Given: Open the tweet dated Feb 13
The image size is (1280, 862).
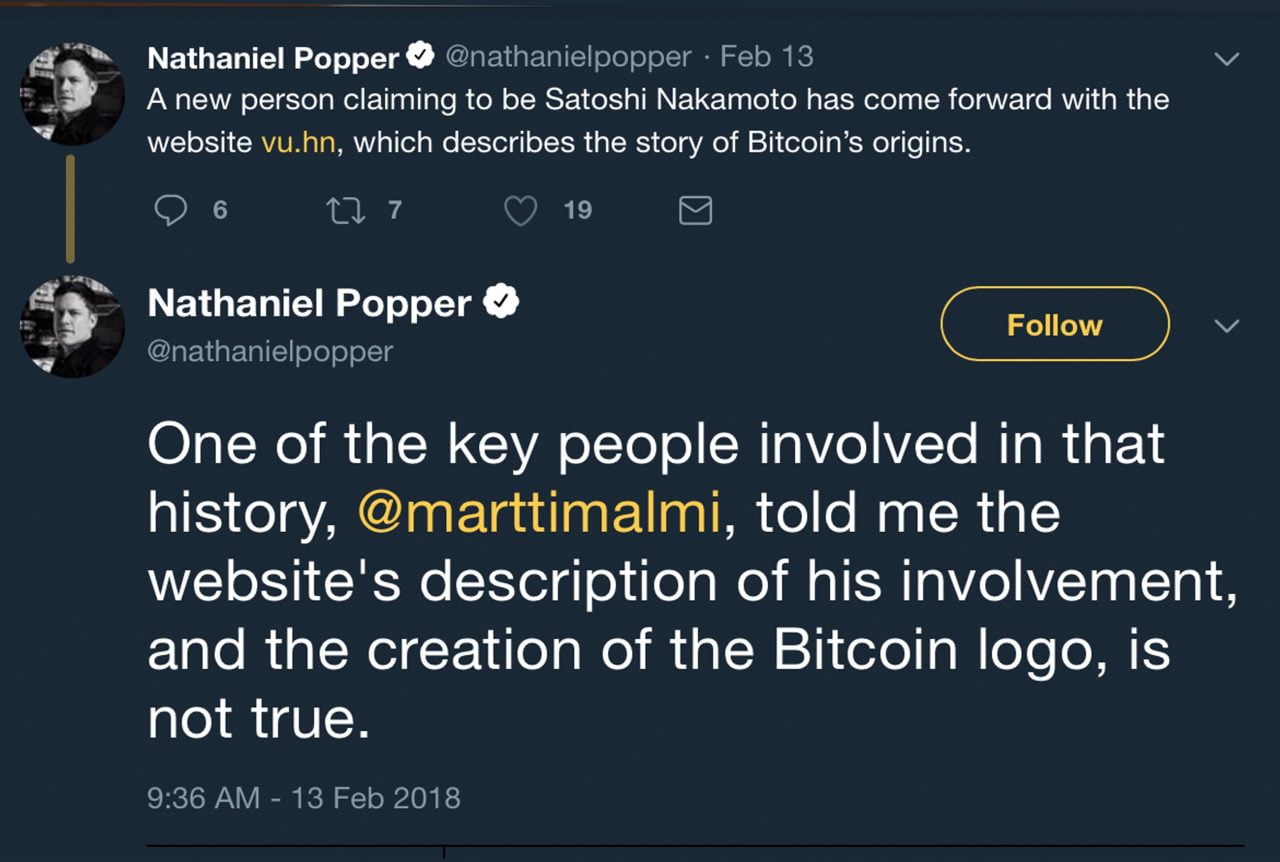Looking at the screenshot, I should 766,56.
